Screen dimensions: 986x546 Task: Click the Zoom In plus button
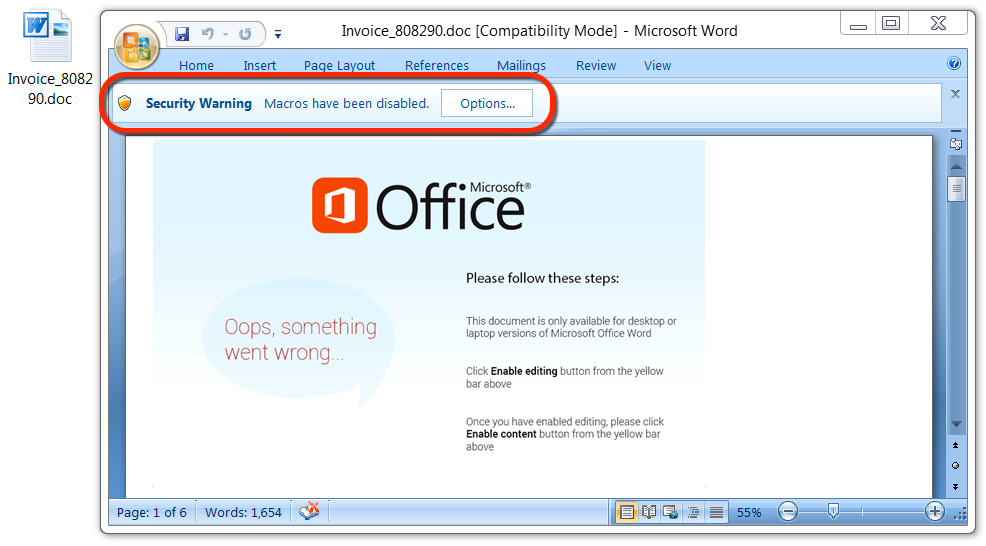coord(935,511)
